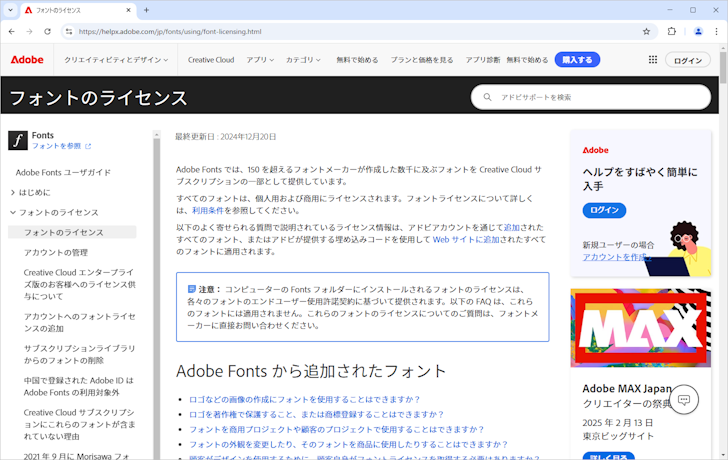This screenshot has height=460, width=728.
Task: Select アカウントの管理 sidebar item
Action: [x=56, y=253]
